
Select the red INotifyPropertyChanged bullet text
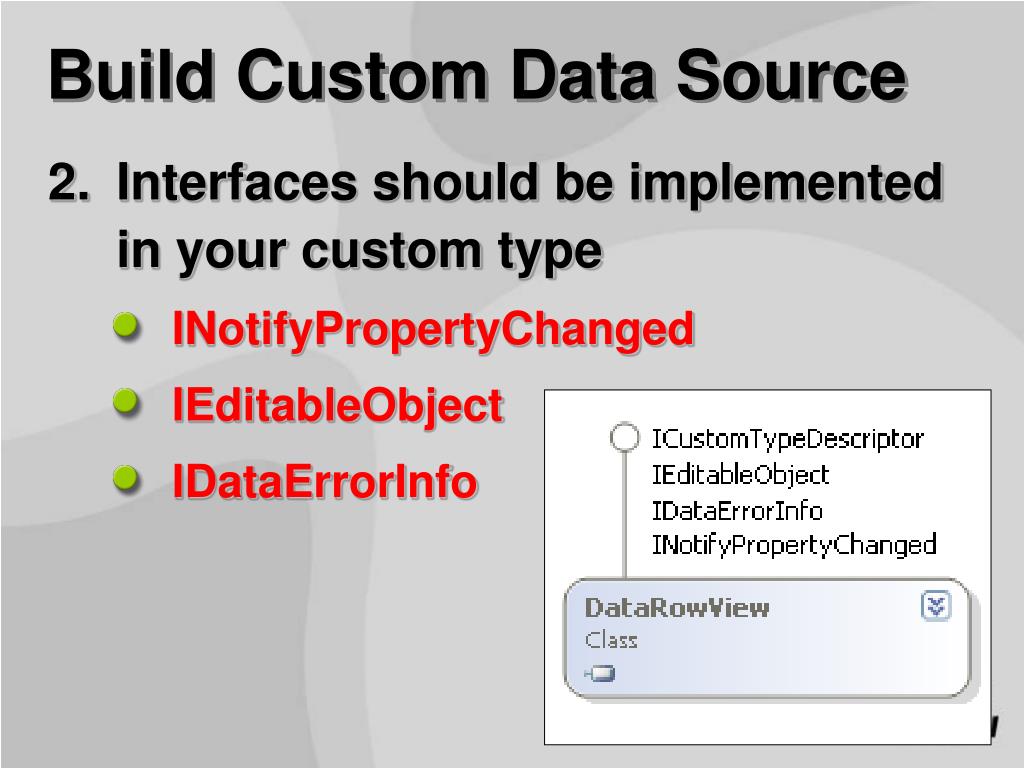tap(433, 329)
